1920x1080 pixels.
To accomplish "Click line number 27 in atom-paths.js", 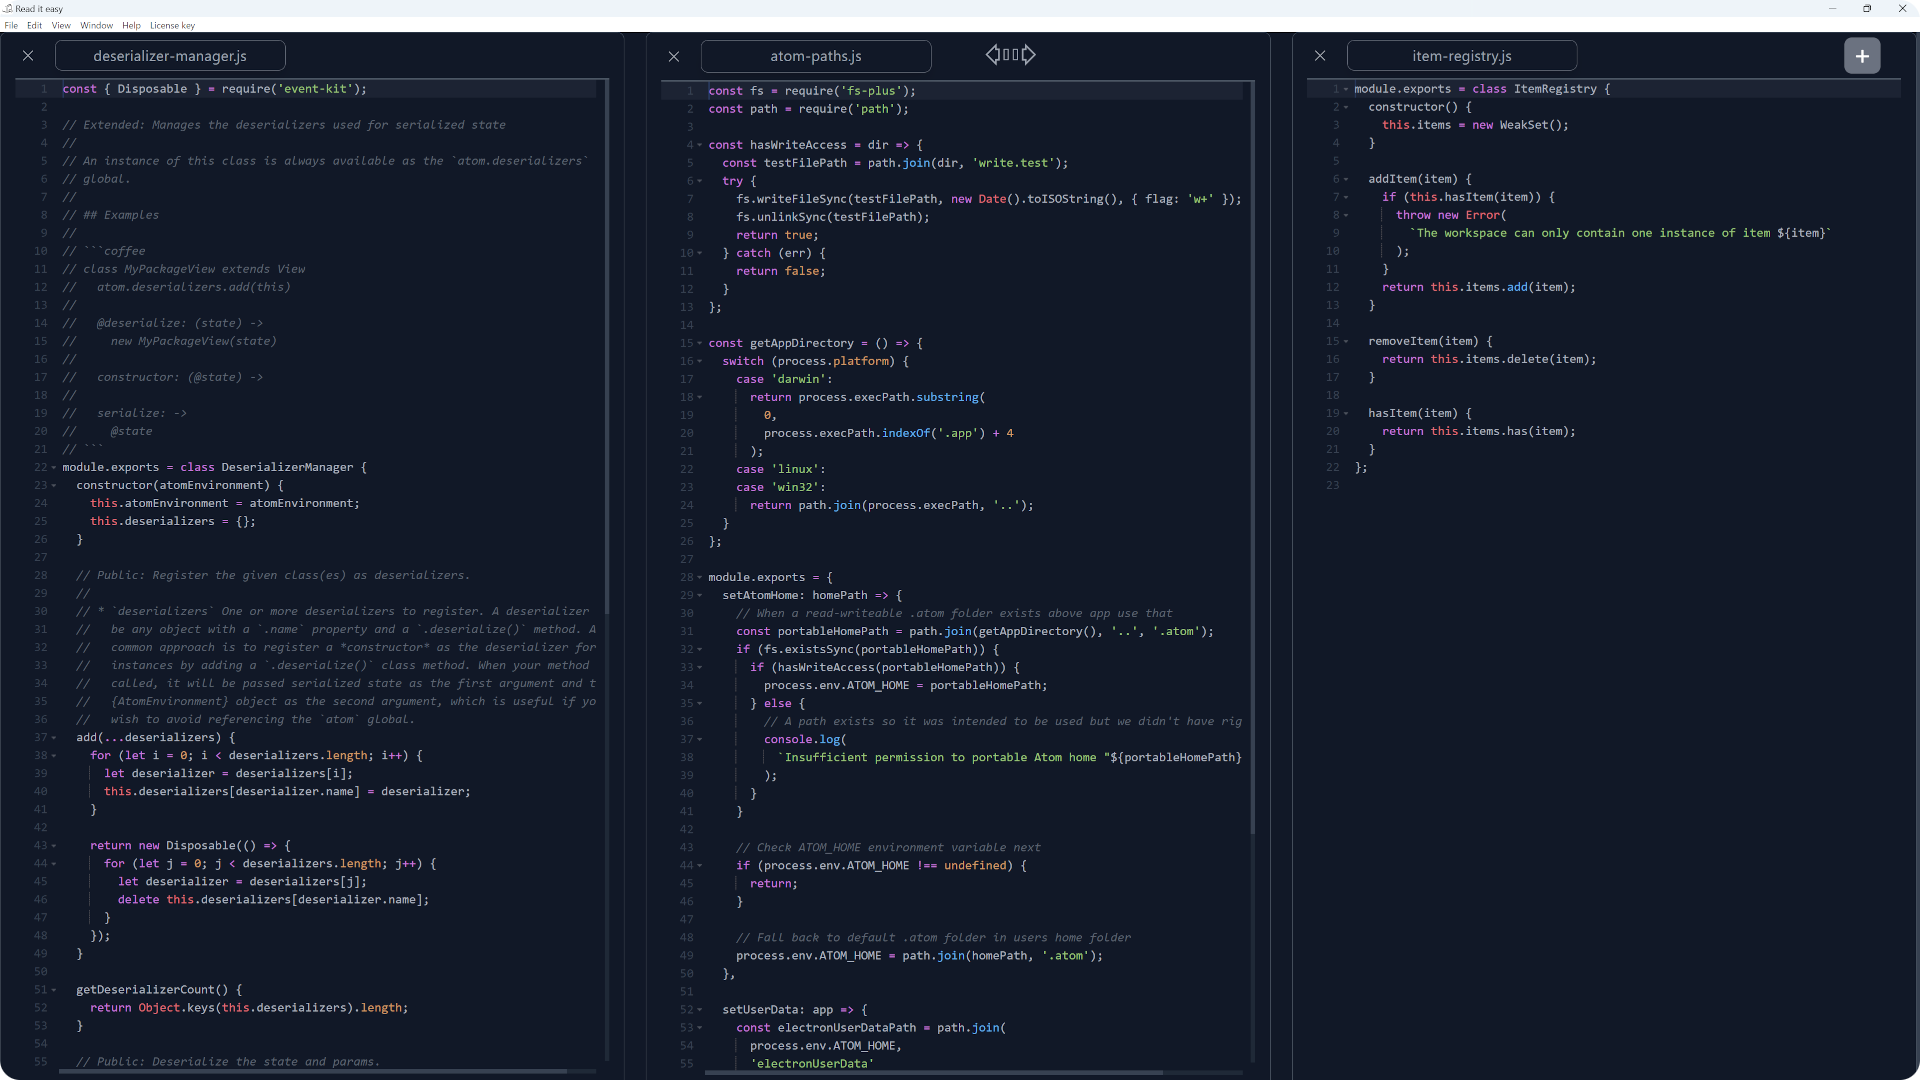I will (687, 559).
